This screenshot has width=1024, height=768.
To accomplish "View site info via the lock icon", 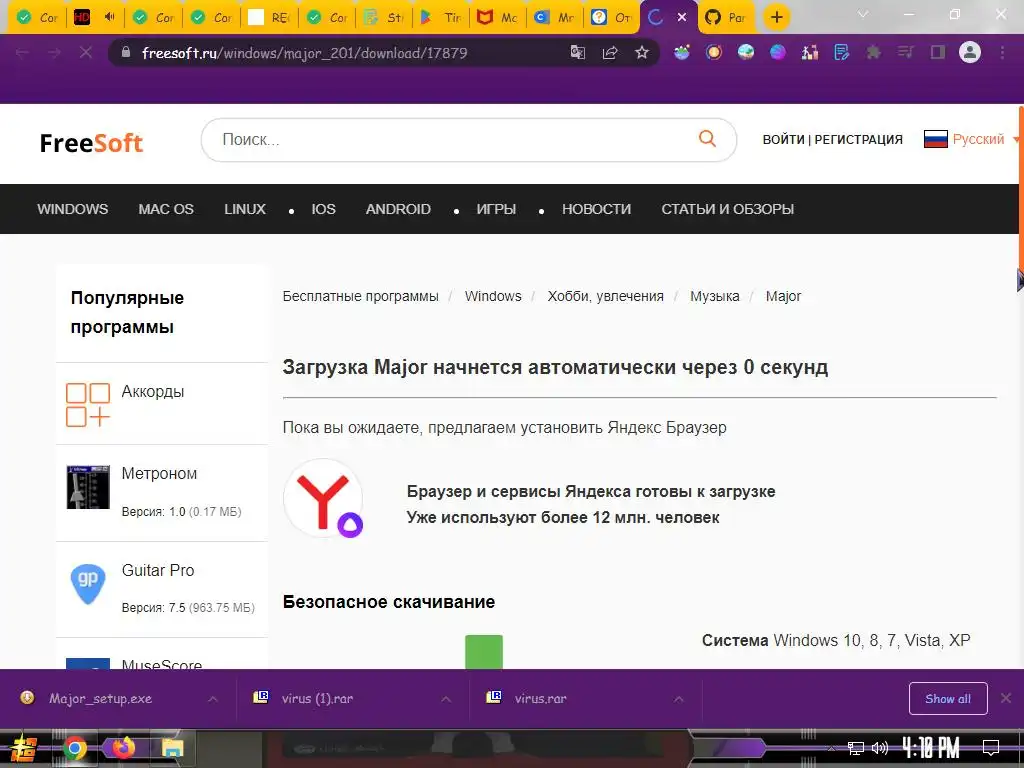I will click(x=126, y=52).
